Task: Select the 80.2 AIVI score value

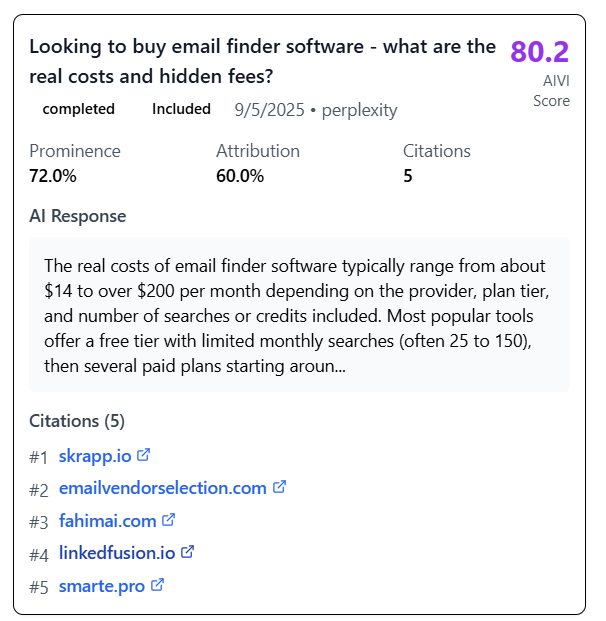Action: point(539,51)
